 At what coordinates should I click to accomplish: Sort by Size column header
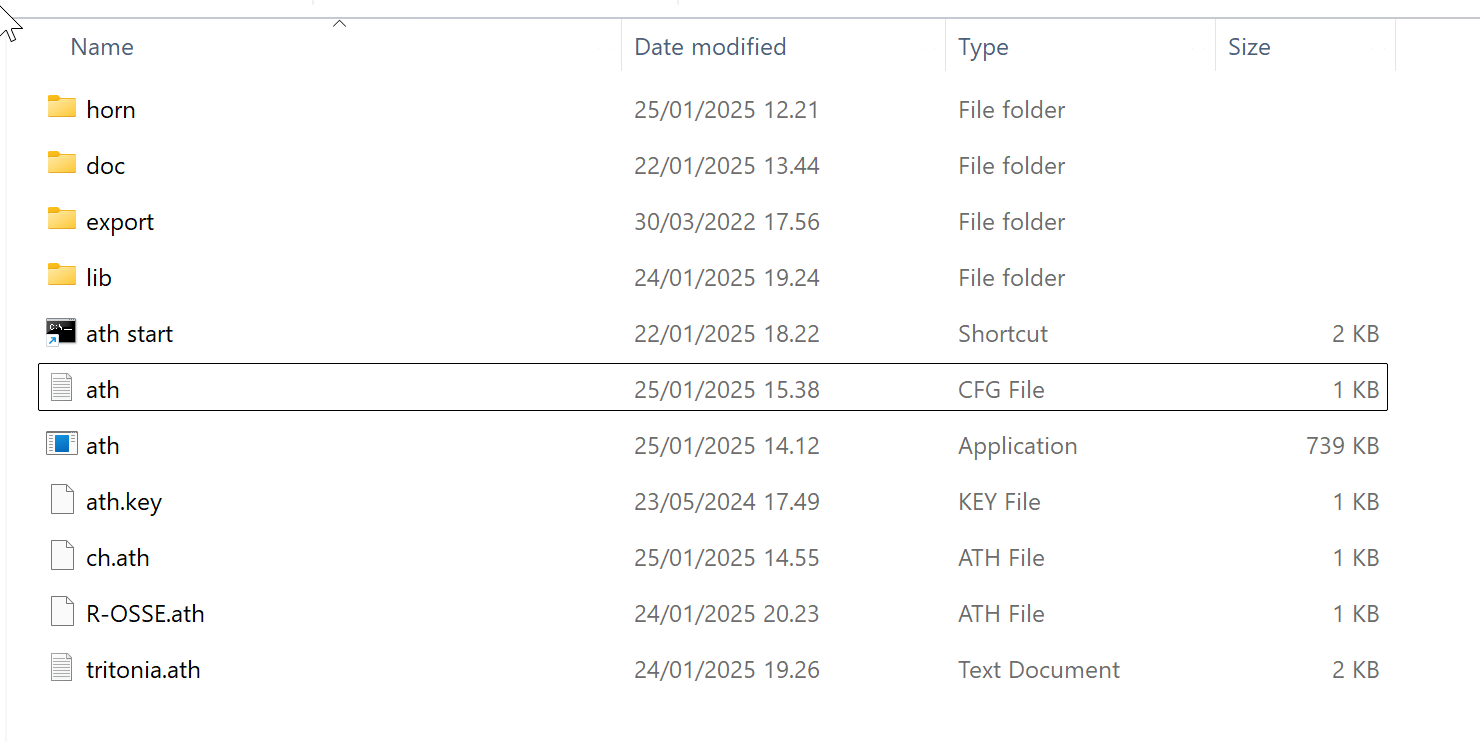(1249, 47)
